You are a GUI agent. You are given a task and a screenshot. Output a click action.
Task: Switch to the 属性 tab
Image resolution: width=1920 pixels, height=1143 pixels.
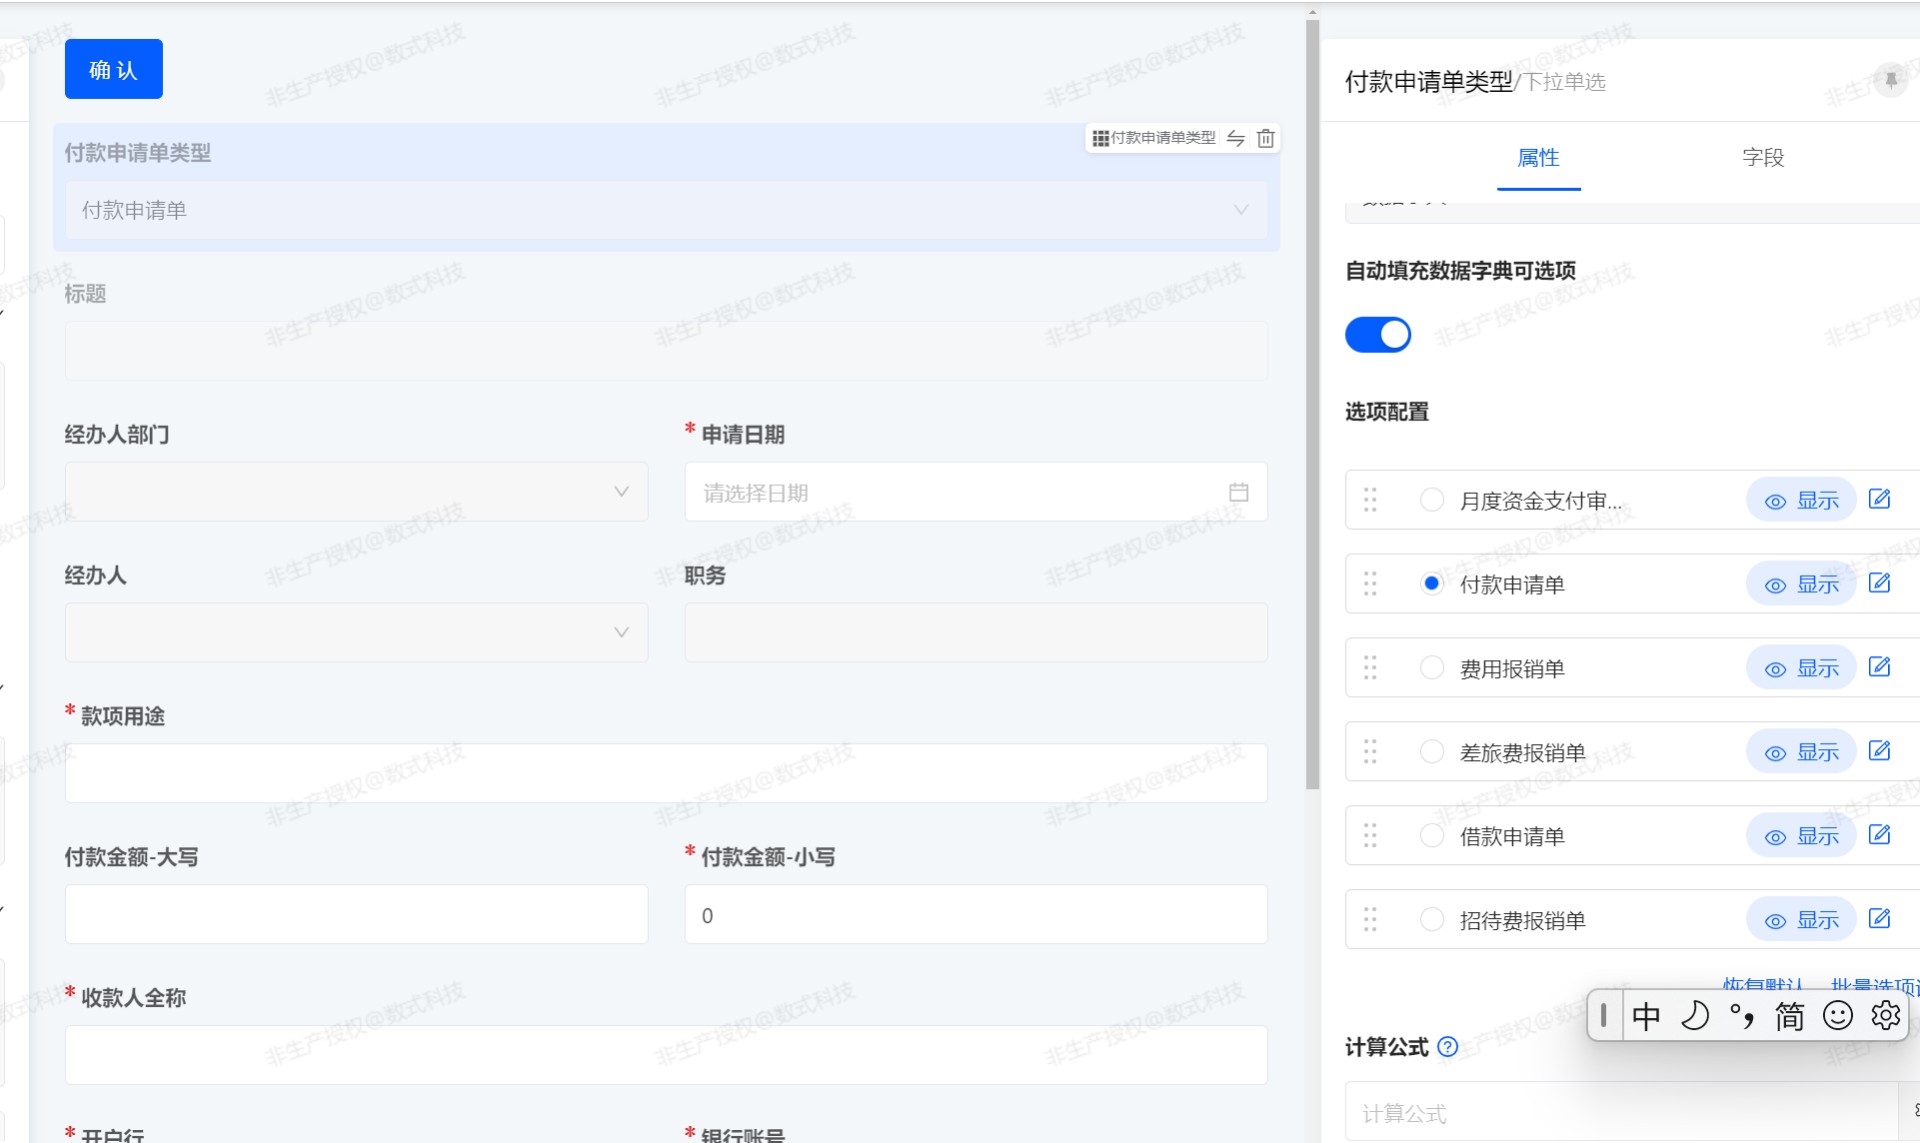point(1538,157)
